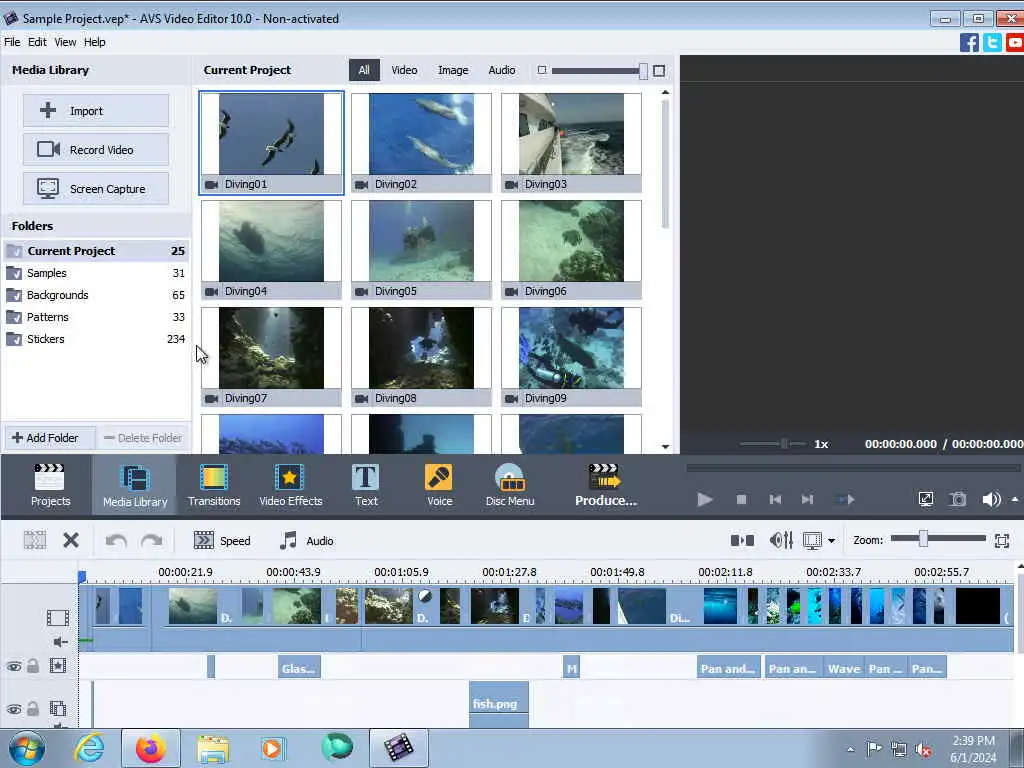Select the Diving05 video thumbnail
Image resolution: width=1024 pixels, height=768 pixels.
pyautogui.click(x=421, y=249)
